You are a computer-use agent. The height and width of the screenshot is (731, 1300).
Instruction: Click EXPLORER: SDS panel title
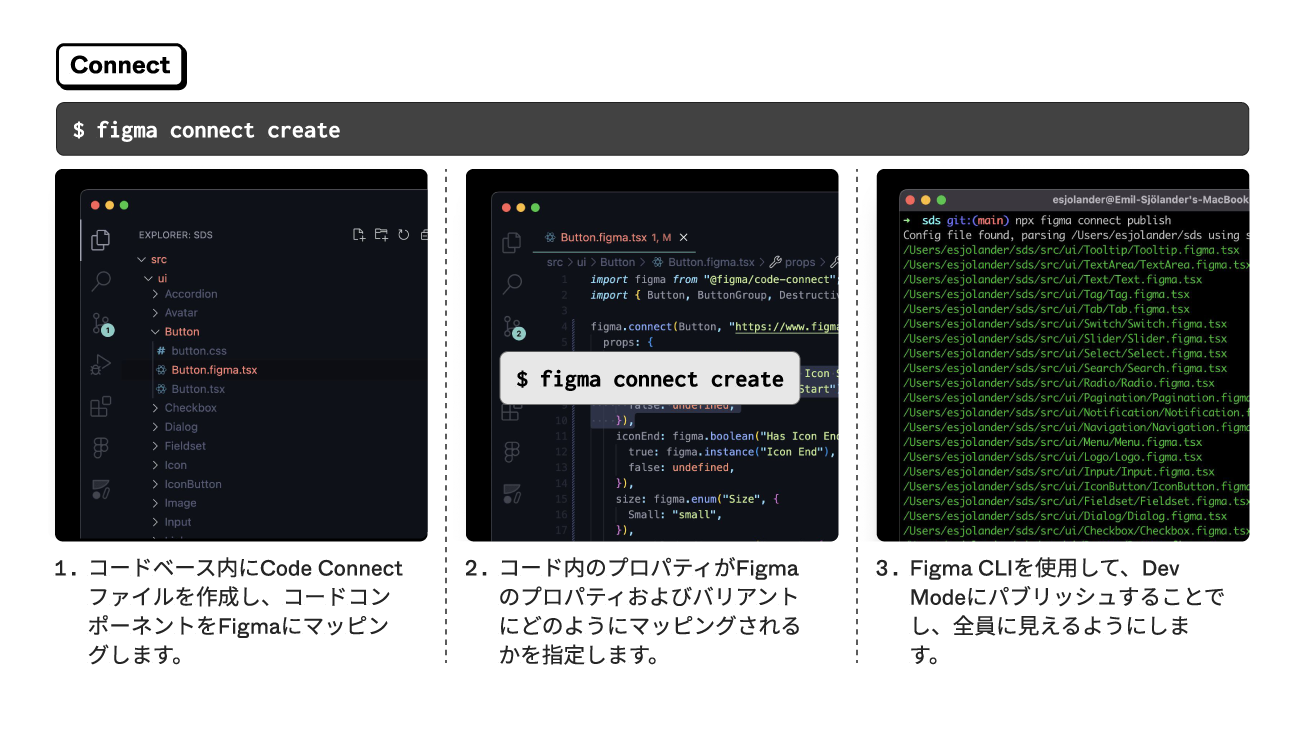pyautogui.click(x=175, y=235)
